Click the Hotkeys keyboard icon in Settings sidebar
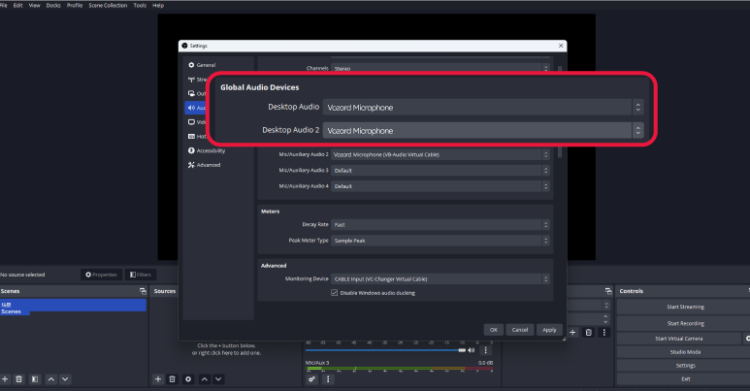The width and height of the screenshot is (750, 391). [191, 136]
